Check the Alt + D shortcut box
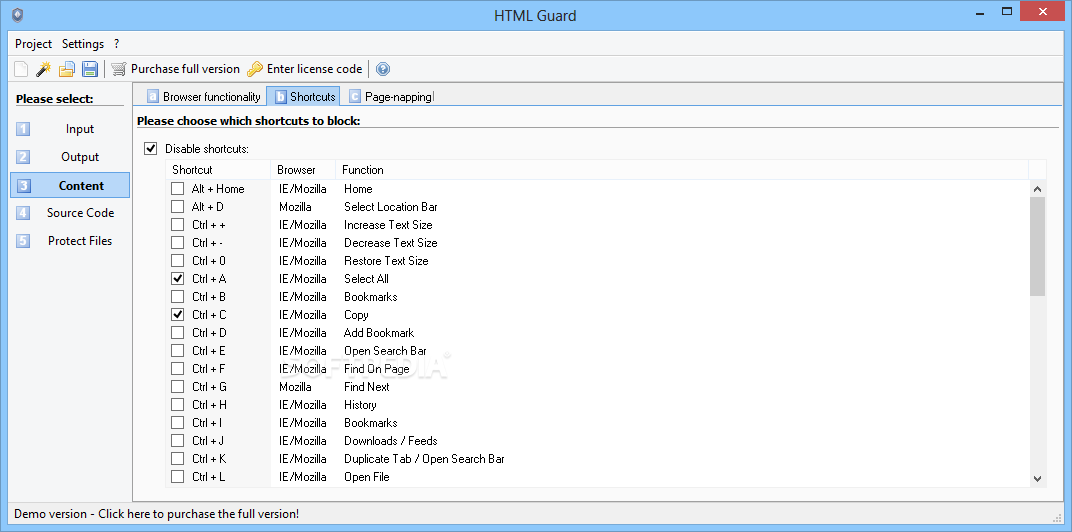 coord(178,207)
